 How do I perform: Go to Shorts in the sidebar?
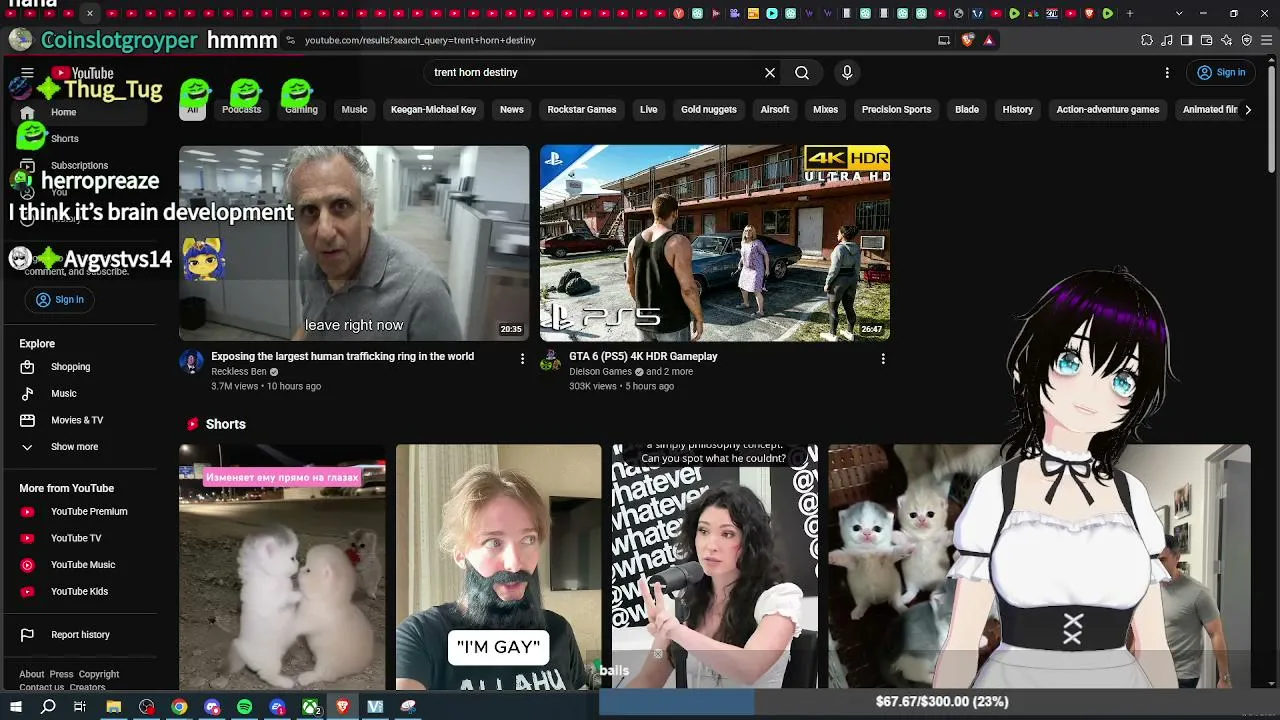pos(64,138)
